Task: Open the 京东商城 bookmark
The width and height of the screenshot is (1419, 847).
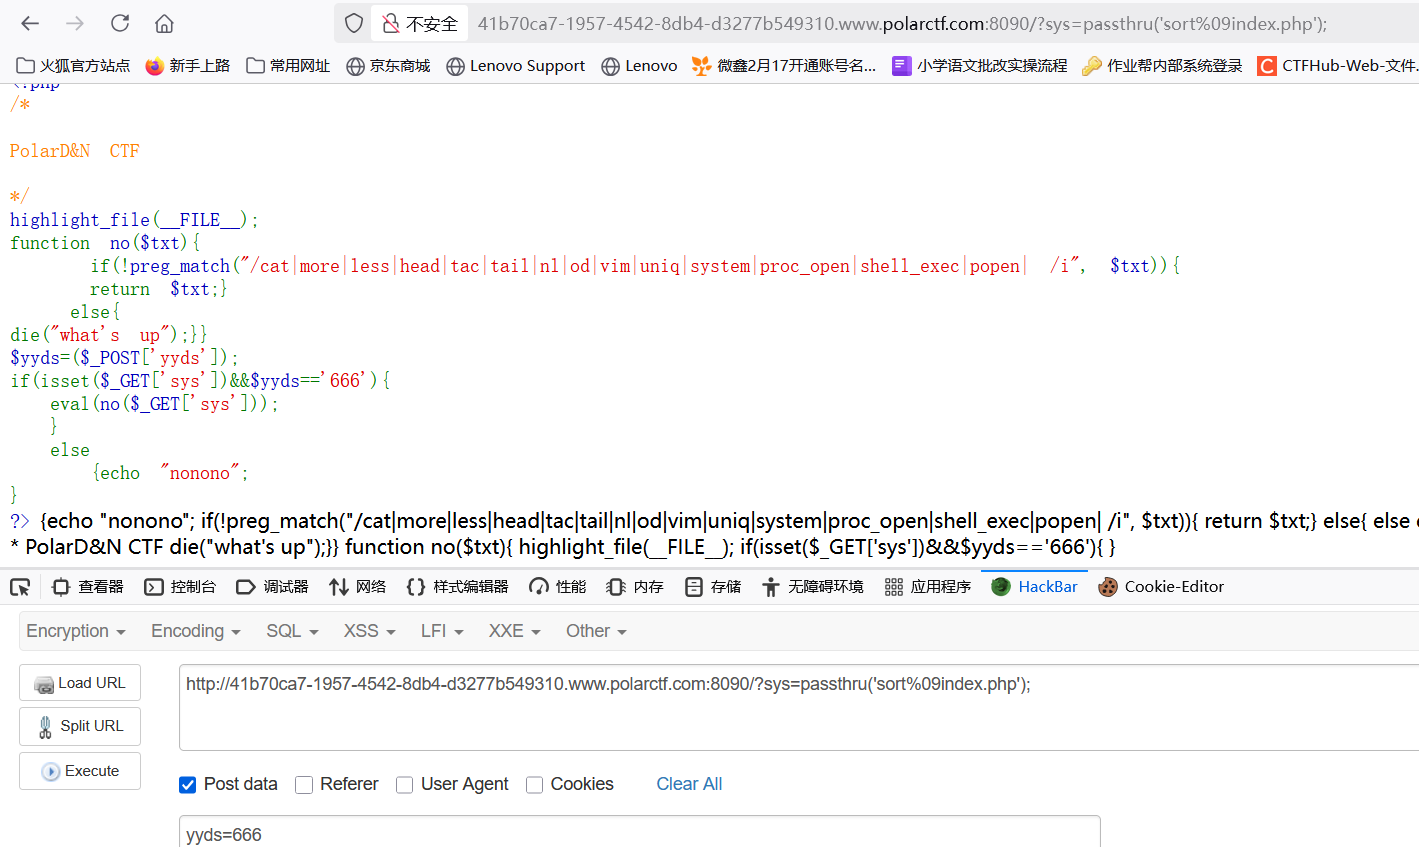Action: pyautogui.click(x=388, y=66)
